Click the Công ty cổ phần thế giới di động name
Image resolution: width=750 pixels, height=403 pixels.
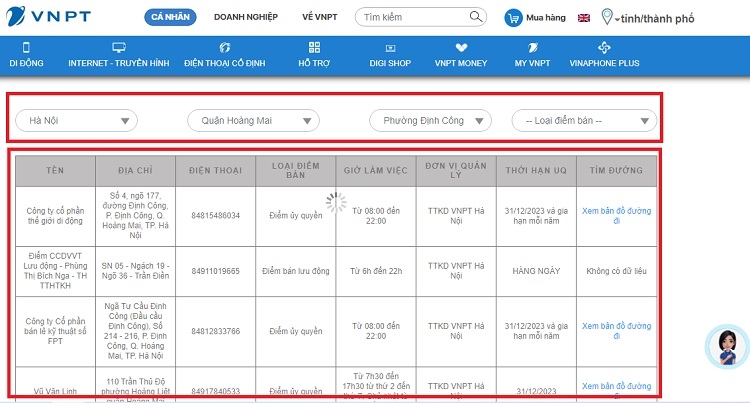55,216
